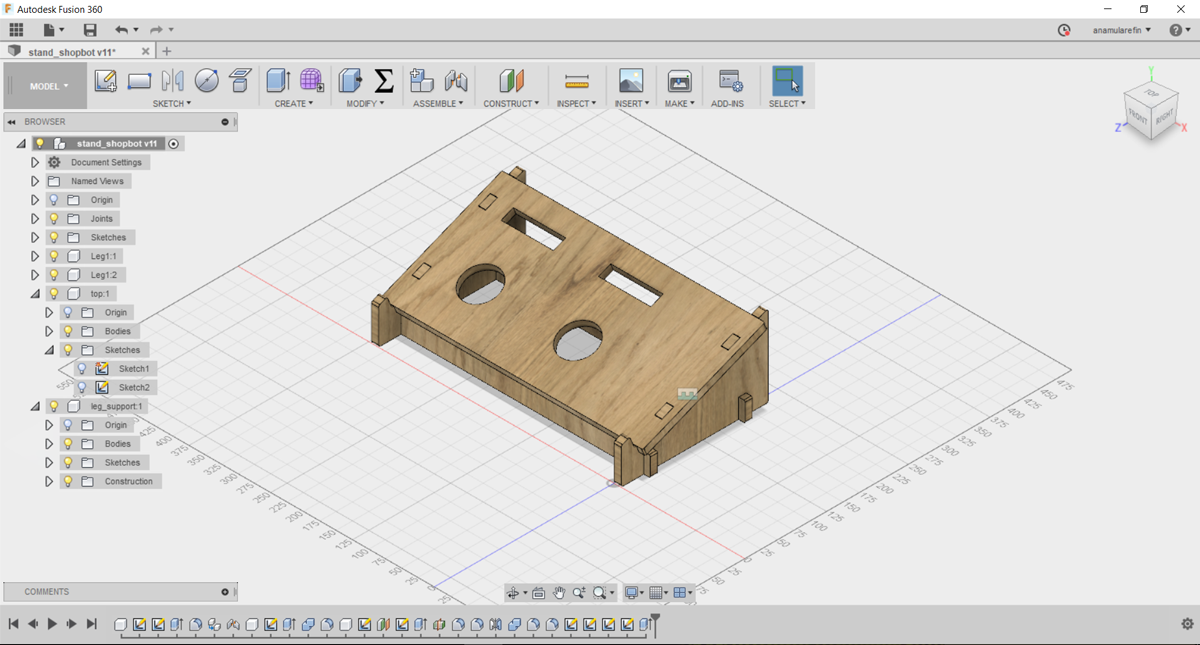This screenshot has height=645, width=1200.
Task: Expand the Document Settings node
Action: 35,162
